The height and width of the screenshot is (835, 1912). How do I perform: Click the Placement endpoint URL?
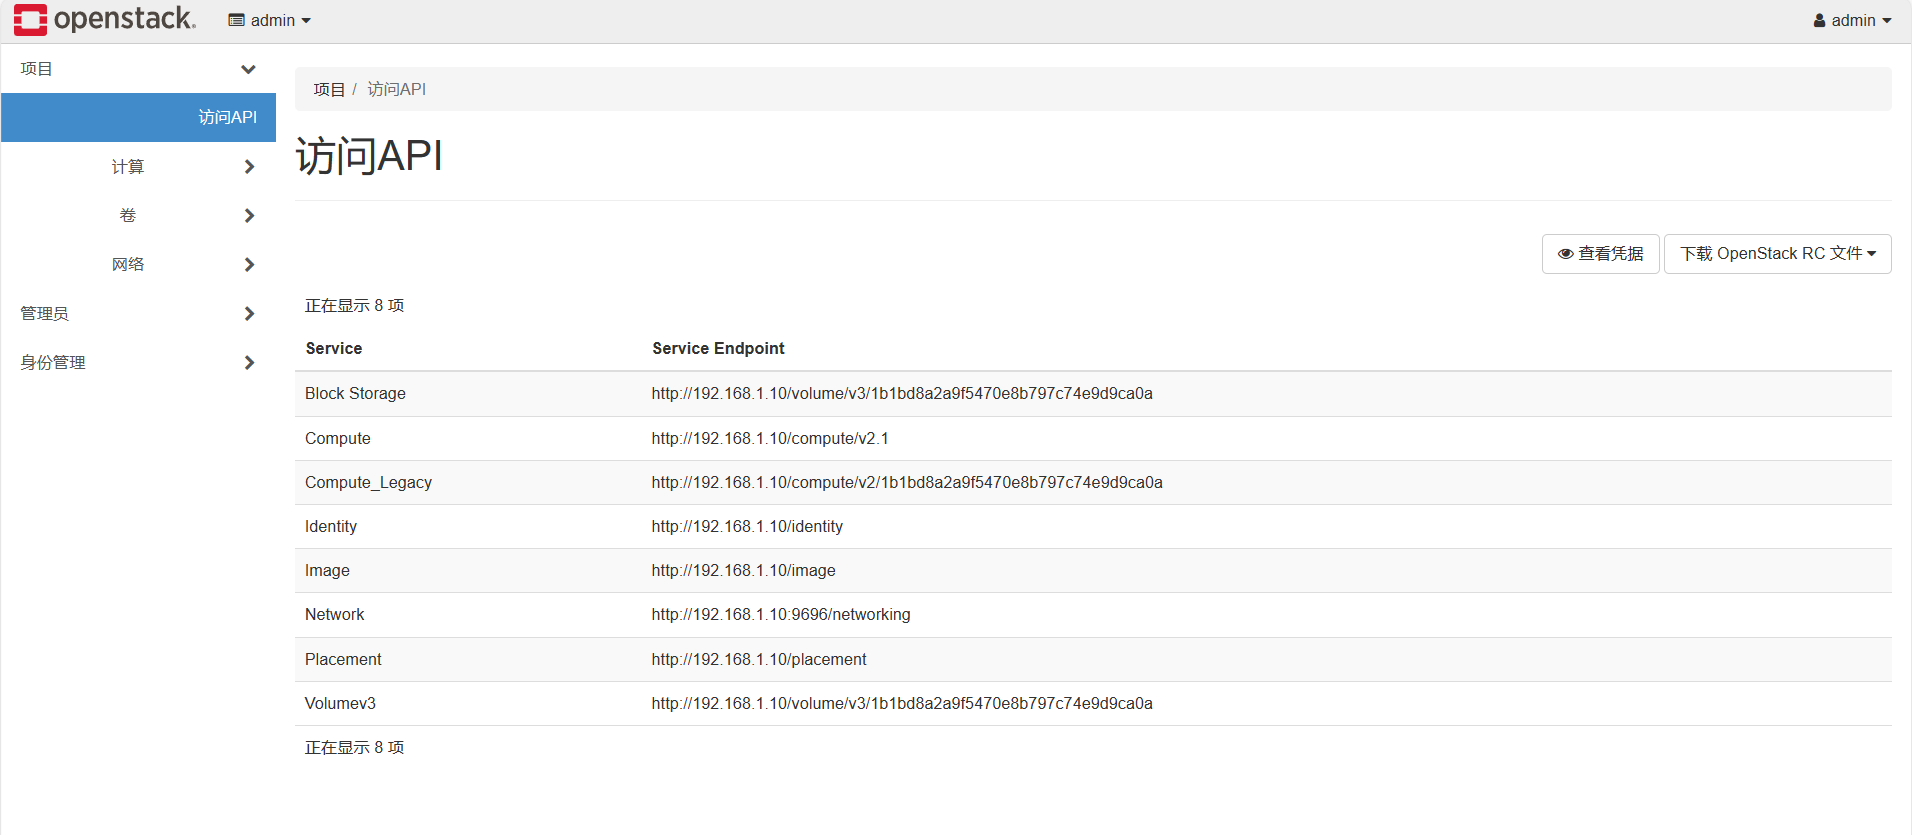click(x=759, y=659)
